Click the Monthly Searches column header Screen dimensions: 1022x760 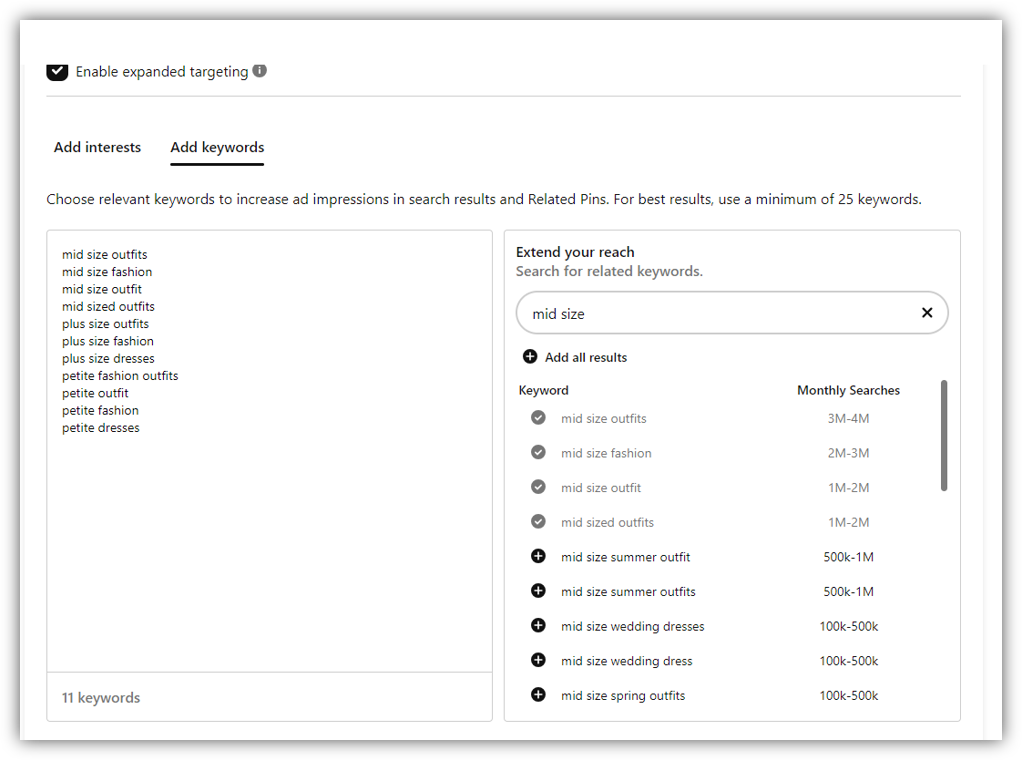[x=848, y=390]
